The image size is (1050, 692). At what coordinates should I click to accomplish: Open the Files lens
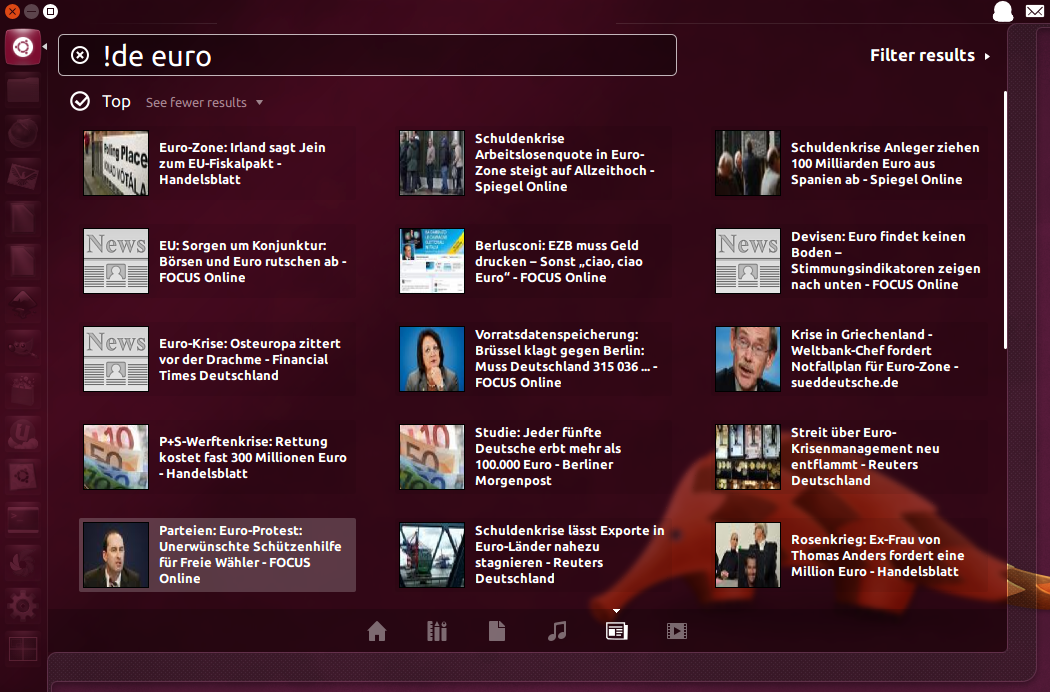point(497,631)
